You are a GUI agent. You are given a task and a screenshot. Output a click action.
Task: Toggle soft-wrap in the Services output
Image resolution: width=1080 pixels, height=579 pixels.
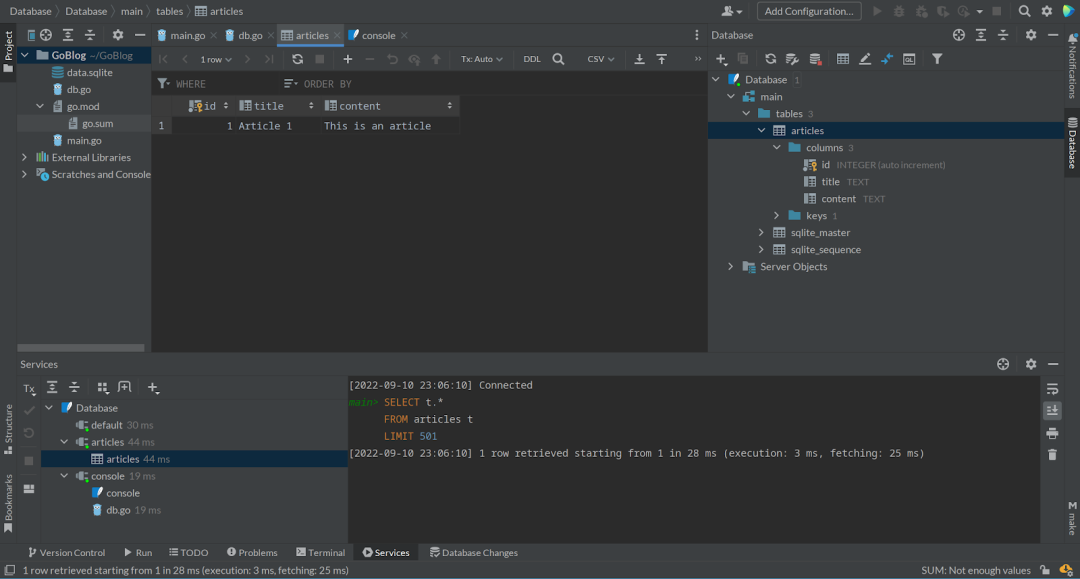[1052, 389]
